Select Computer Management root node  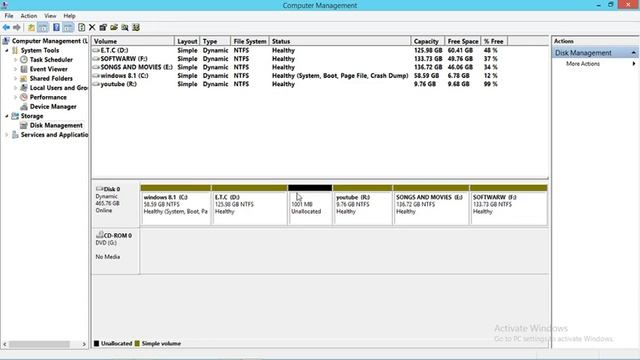(x=50, y=41)
